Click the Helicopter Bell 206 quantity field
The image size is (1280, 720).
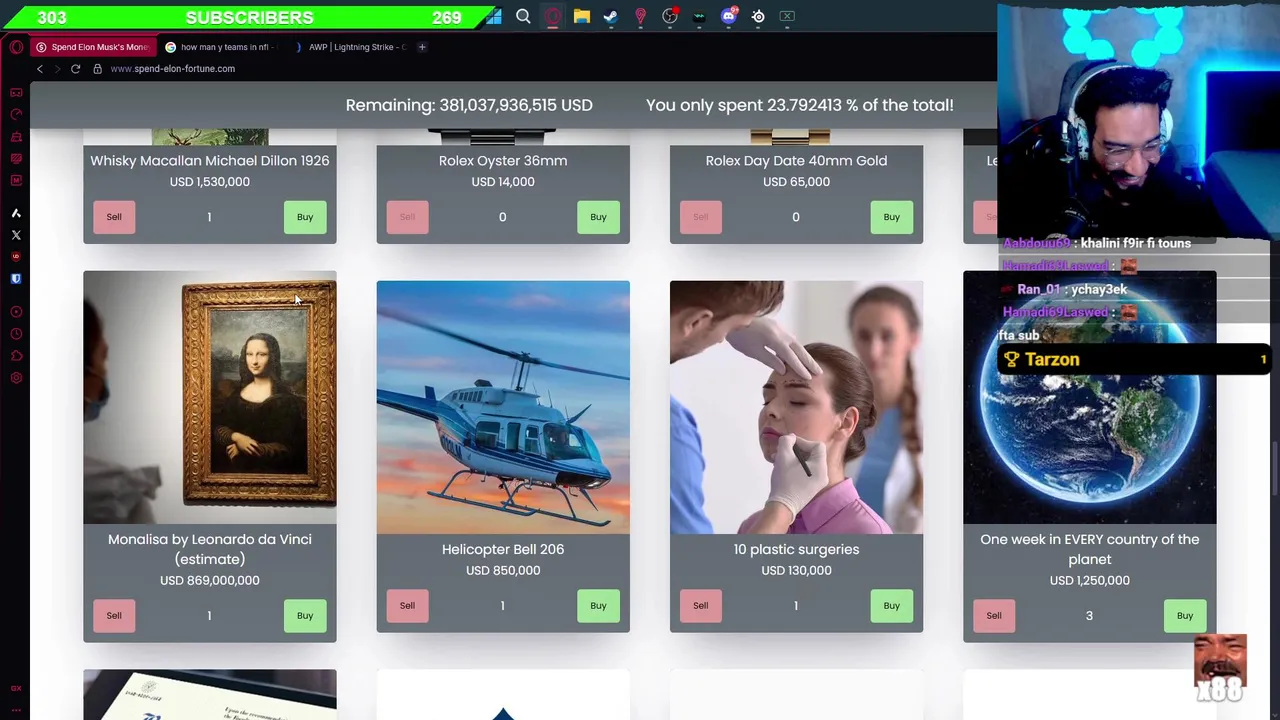502,606
